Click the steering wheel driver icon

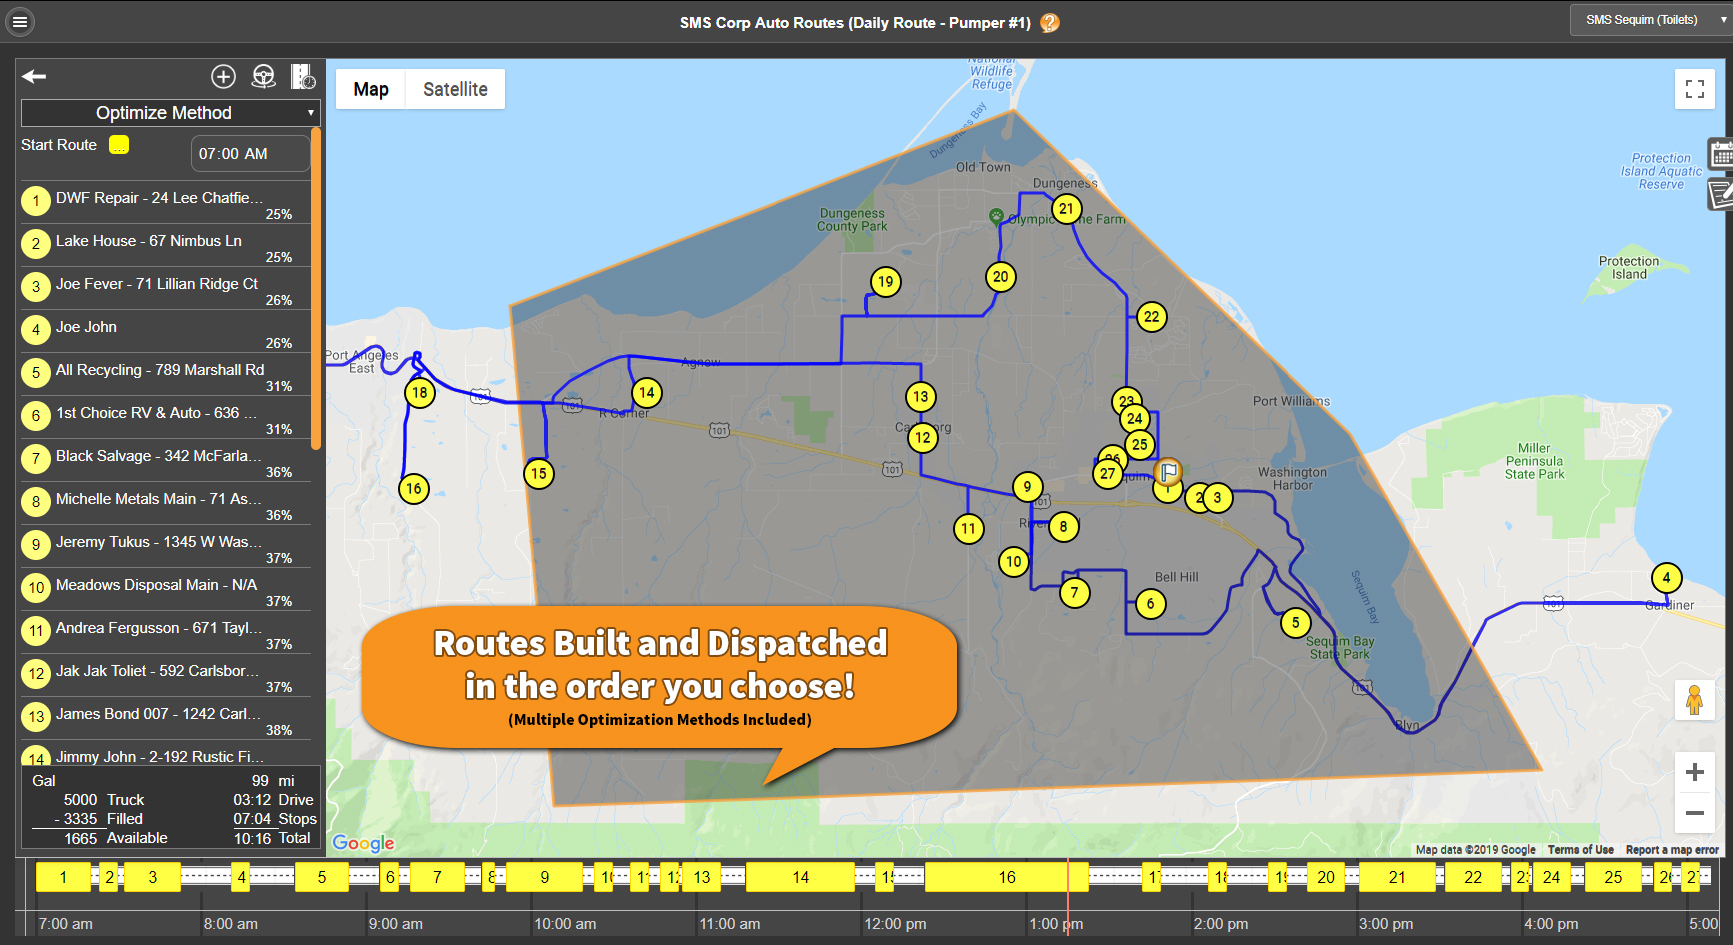[263, 77]
